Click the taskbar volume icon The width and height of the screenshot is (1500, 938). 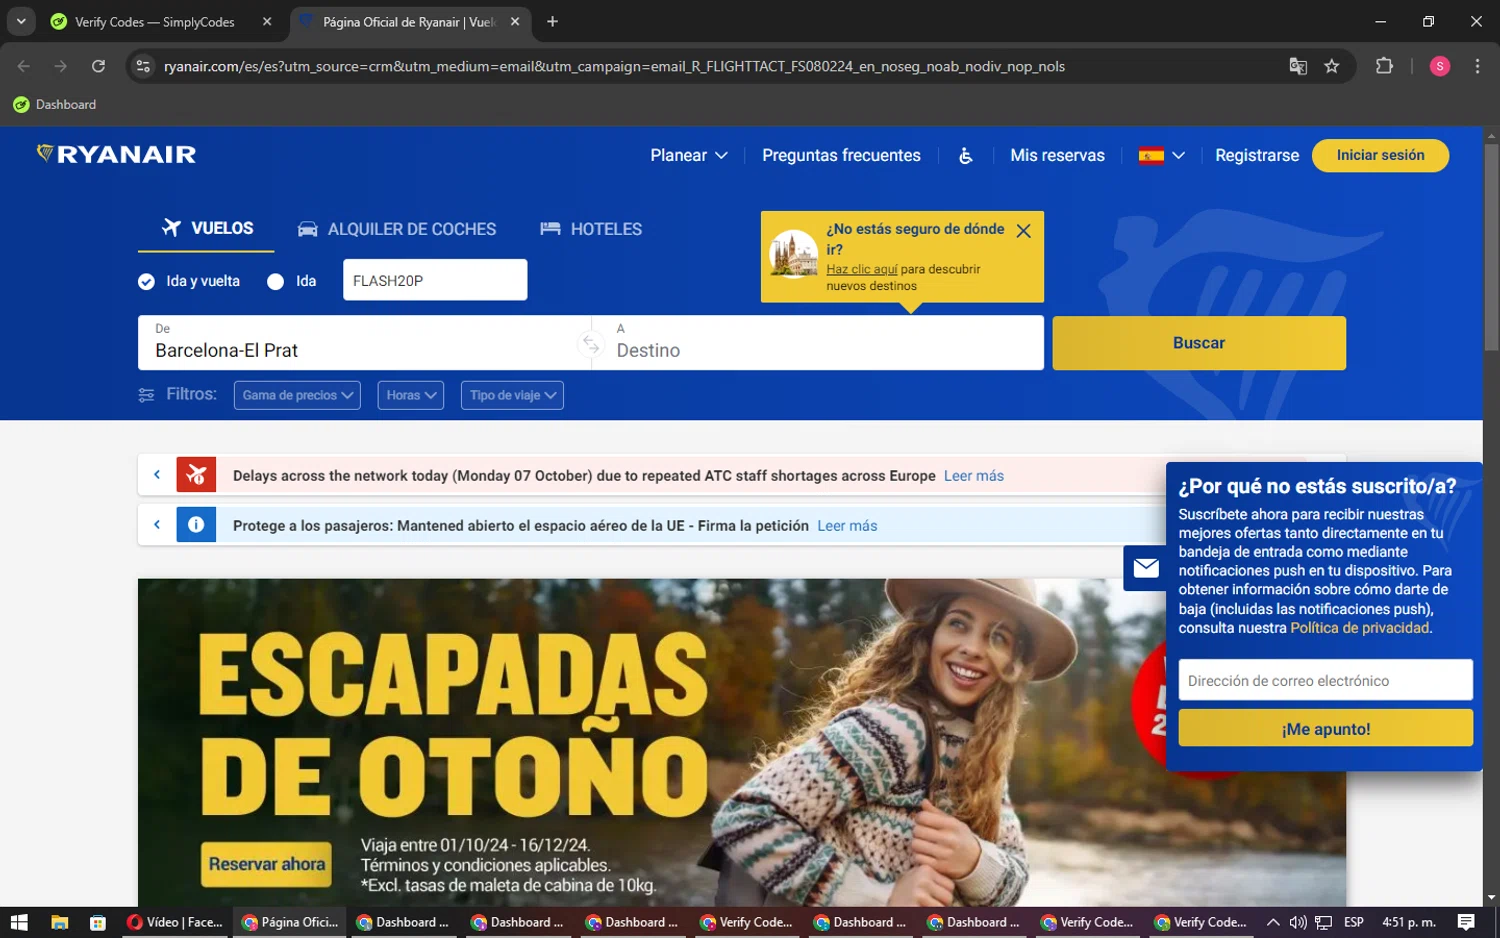[1298, 922]
